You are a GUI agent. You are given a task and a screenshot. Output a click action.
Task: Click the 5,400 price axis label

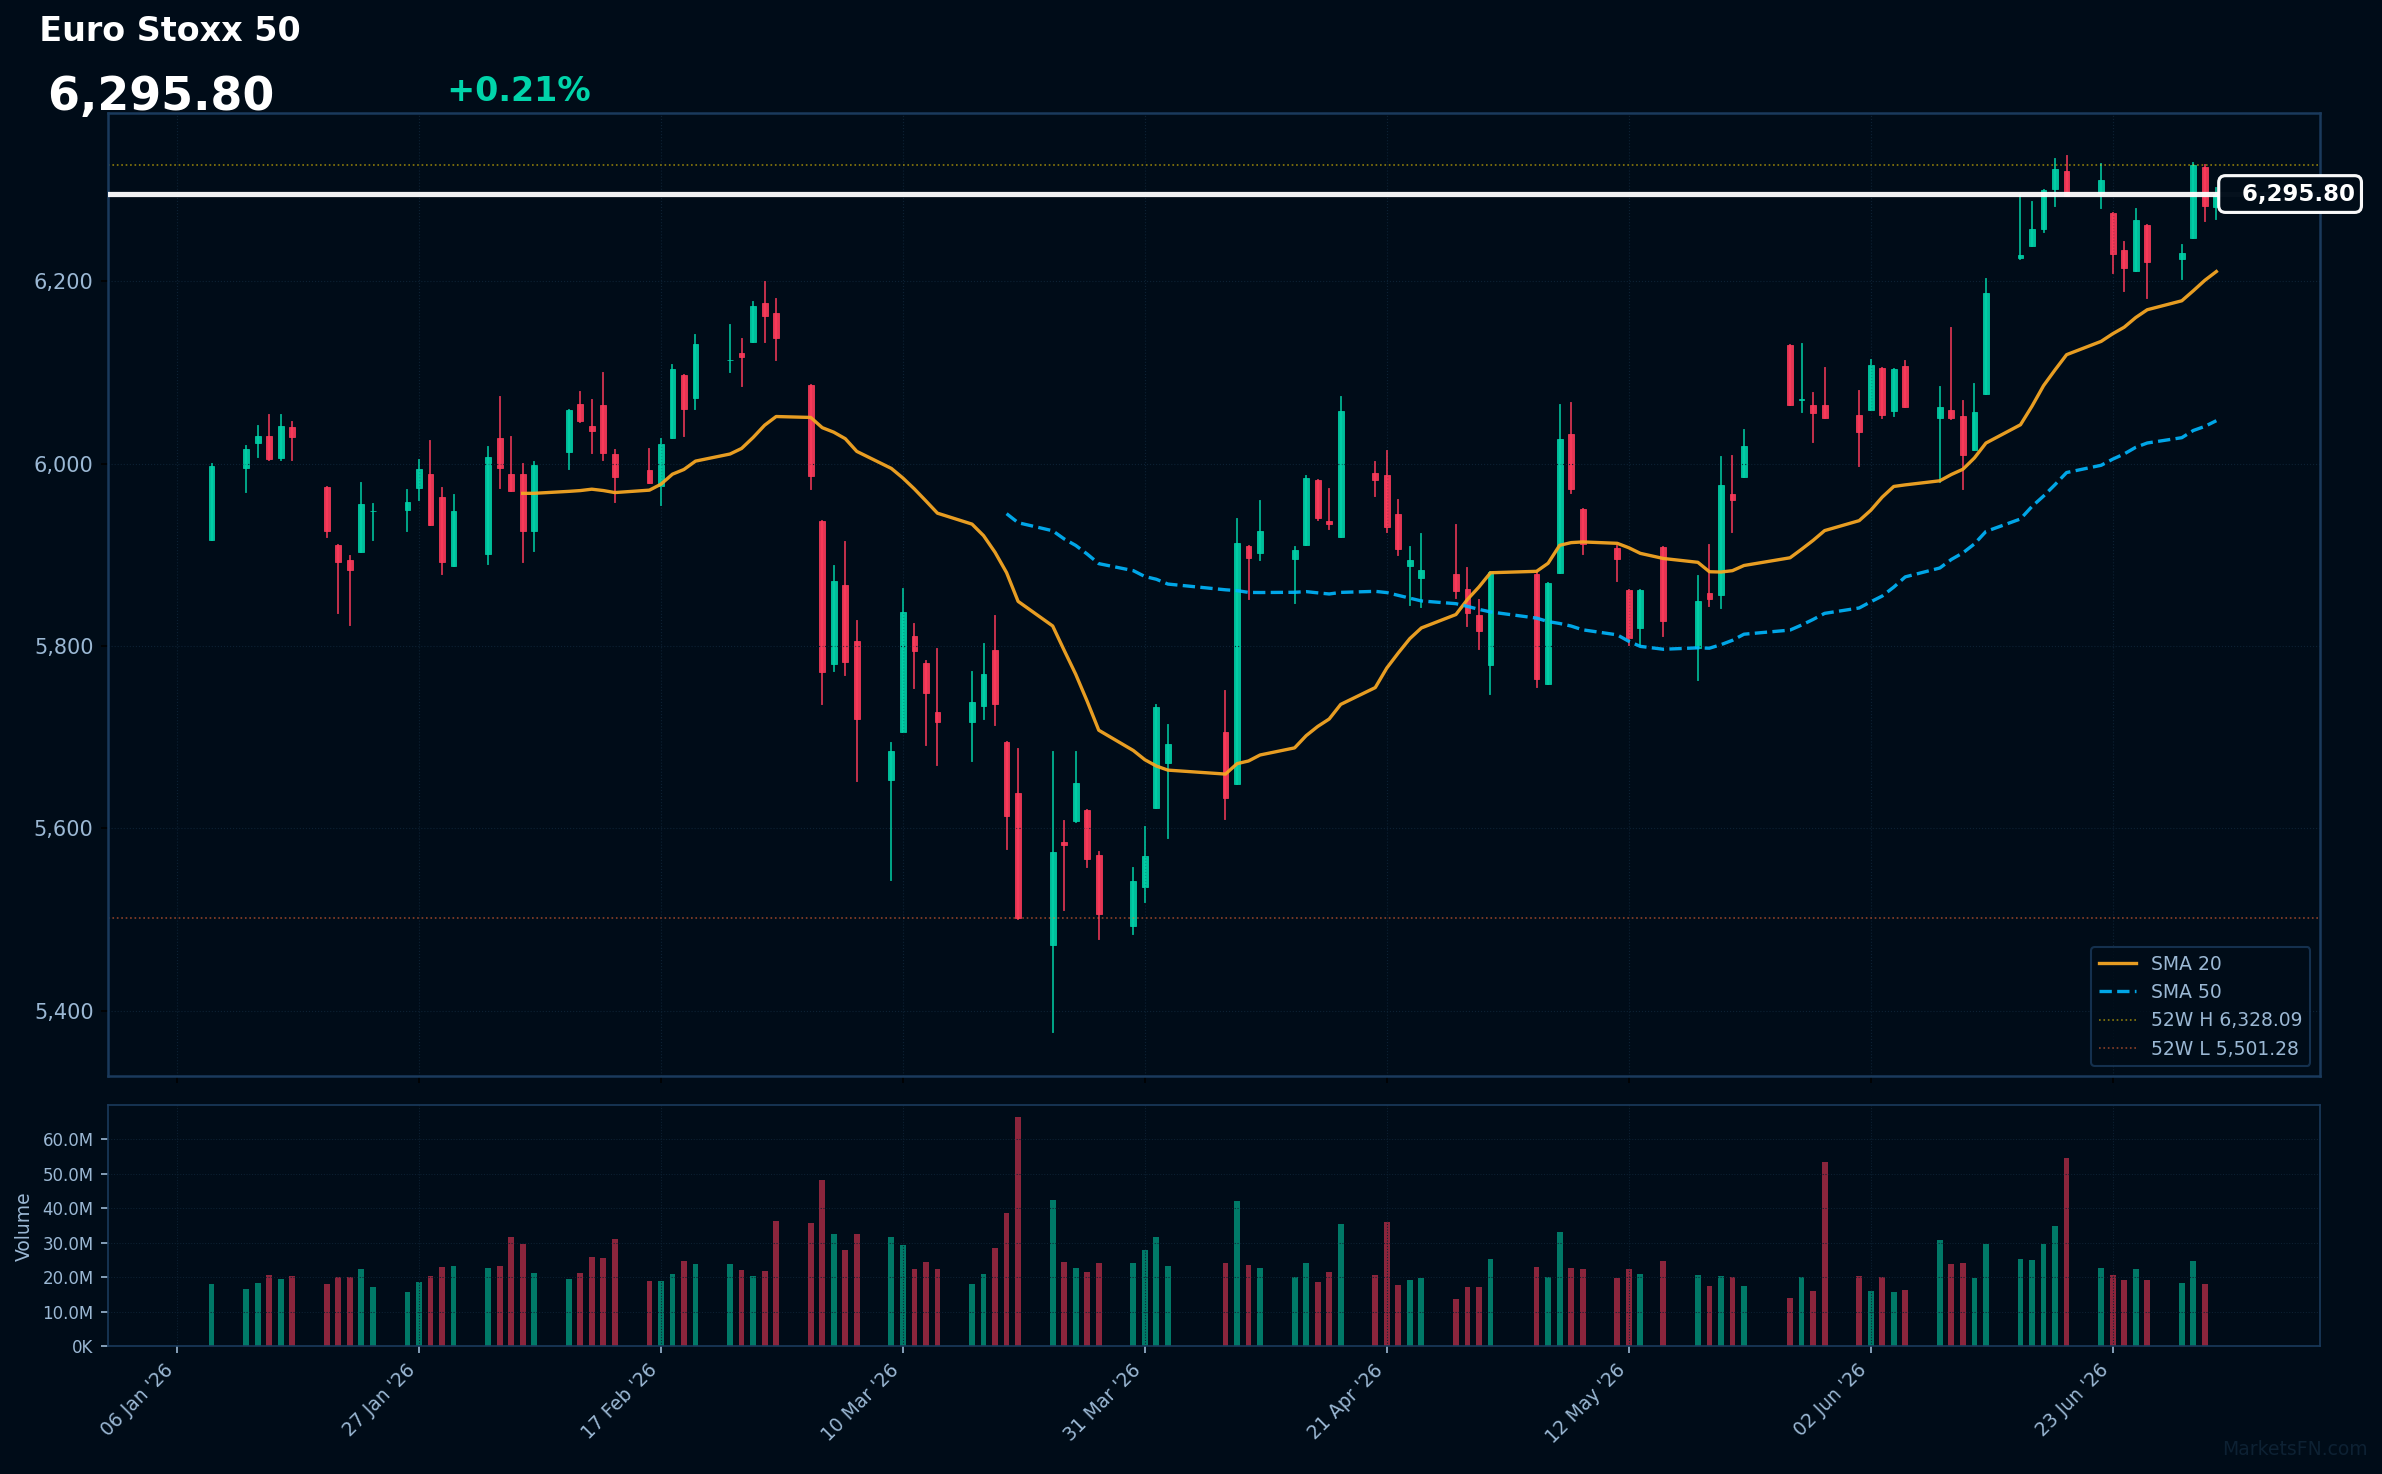point(63,1012)
